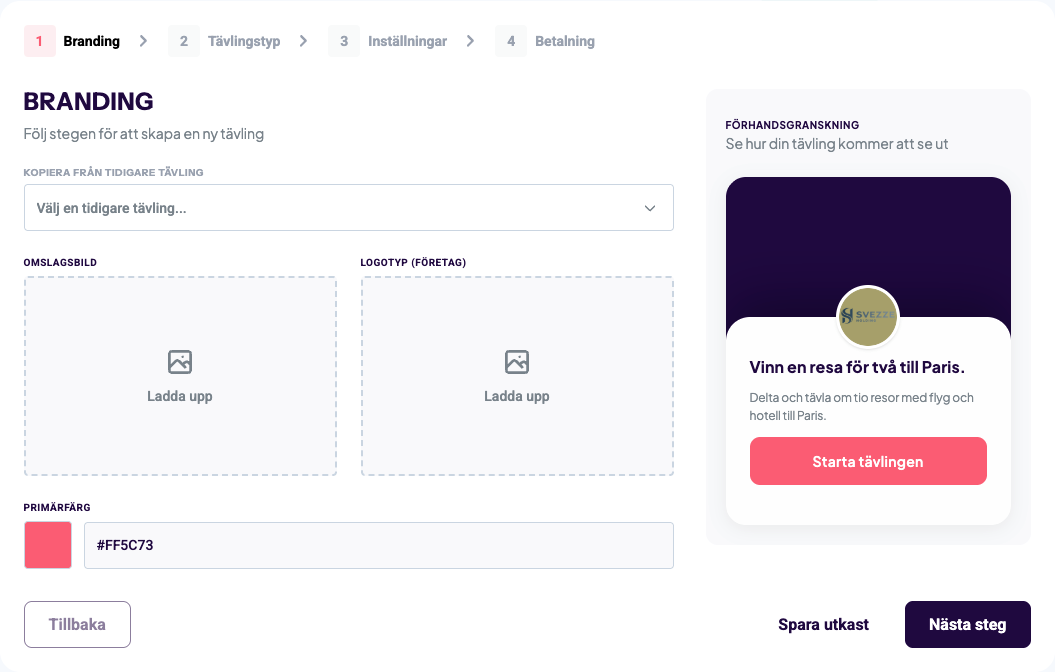1055x672 pixels.
Task: Click the image icon in Logotyp upload area
Action: (x=516, y=362)
